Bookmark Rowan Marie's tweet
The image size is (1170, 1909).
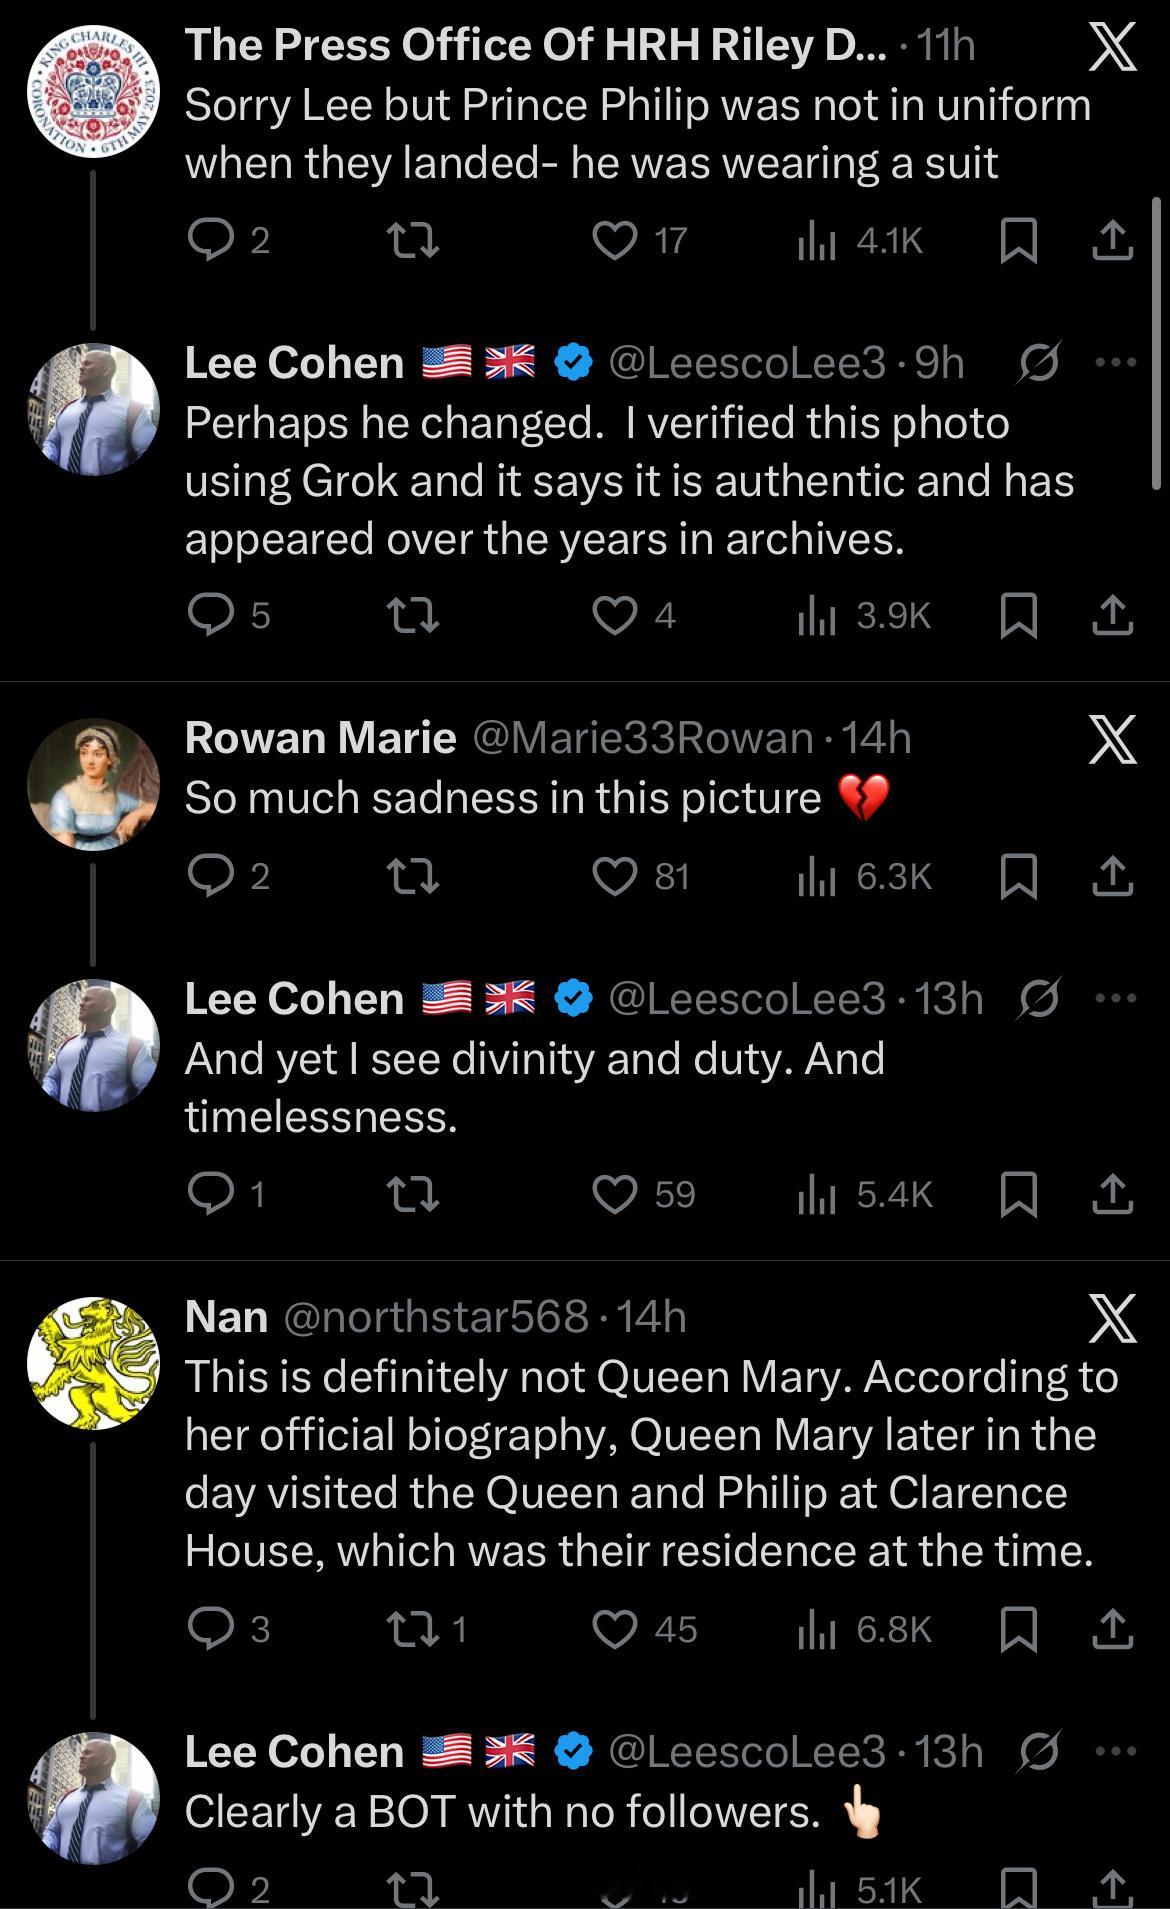click(x=1018, y=877)
